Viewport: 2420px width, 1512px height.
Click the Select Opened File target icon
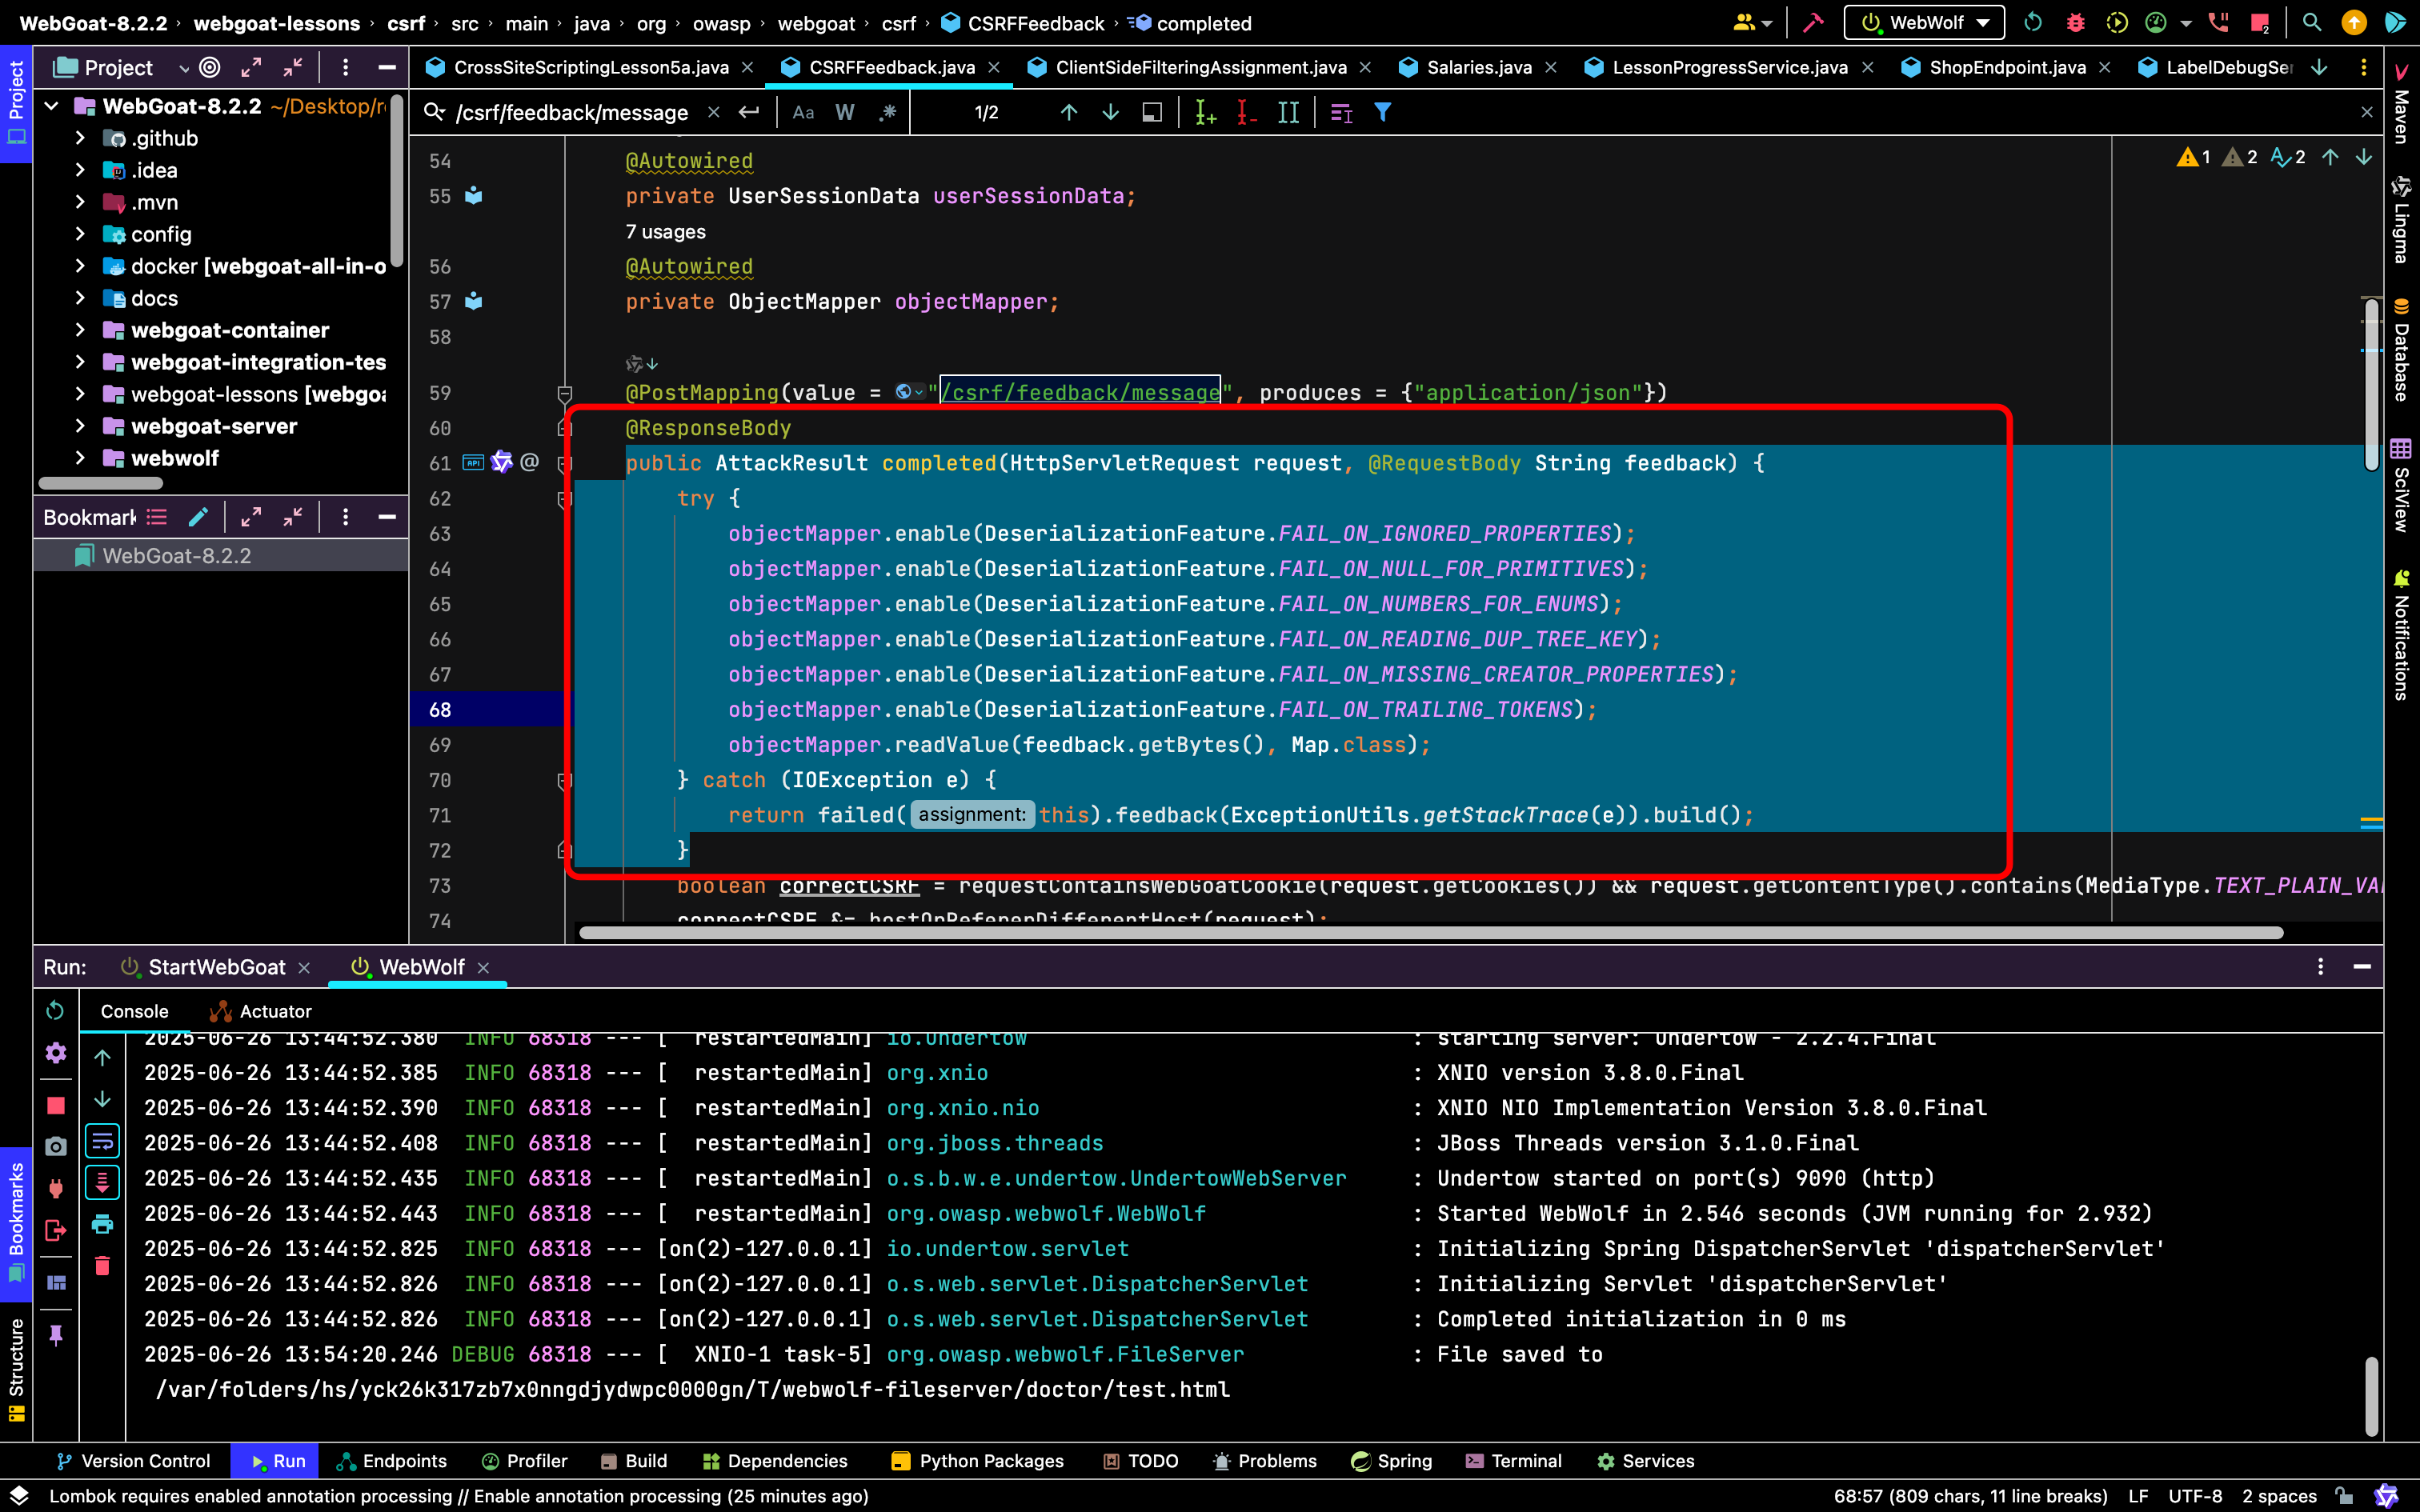point(210,67)
